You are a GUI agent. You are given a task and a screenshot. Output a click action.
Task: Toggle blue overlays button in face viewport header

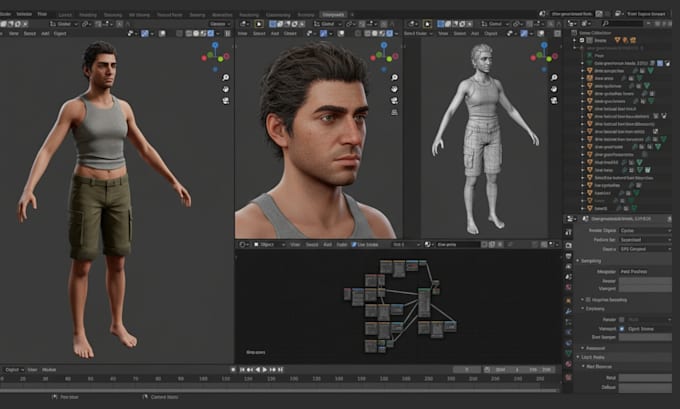point(324,33)
